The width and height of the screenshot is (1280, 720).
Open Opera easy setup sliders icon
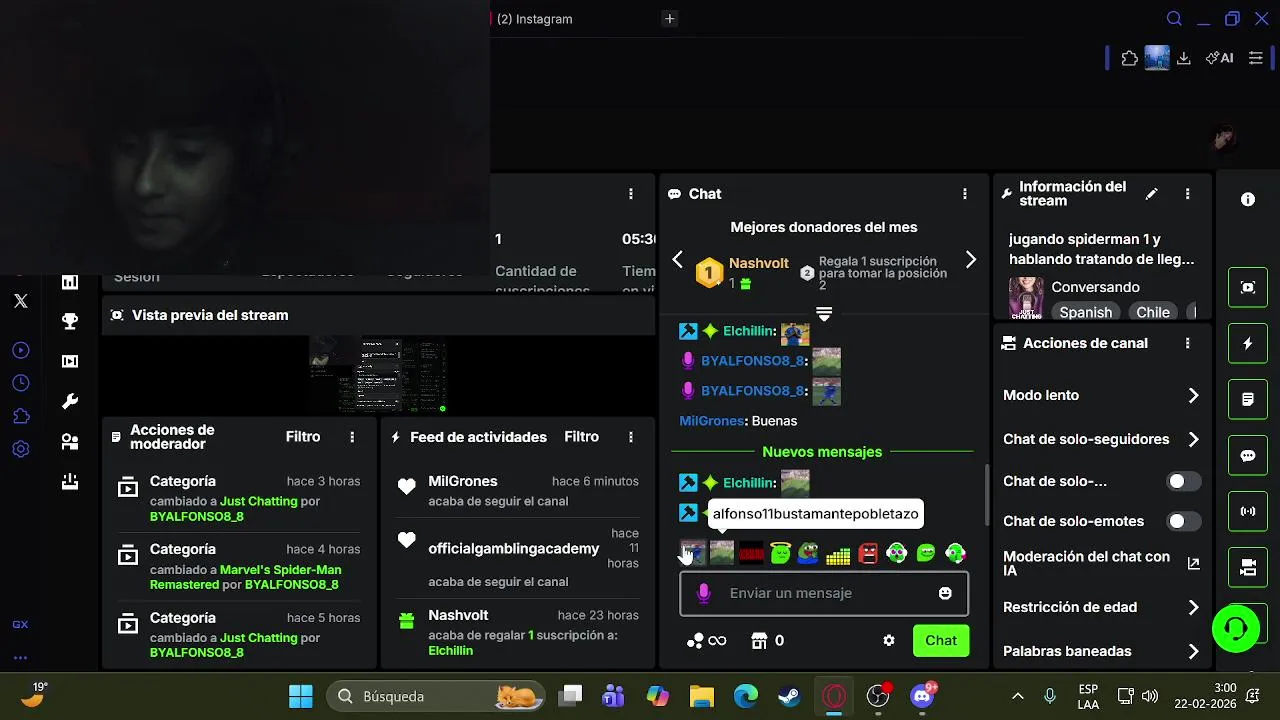coord(1256,58)
